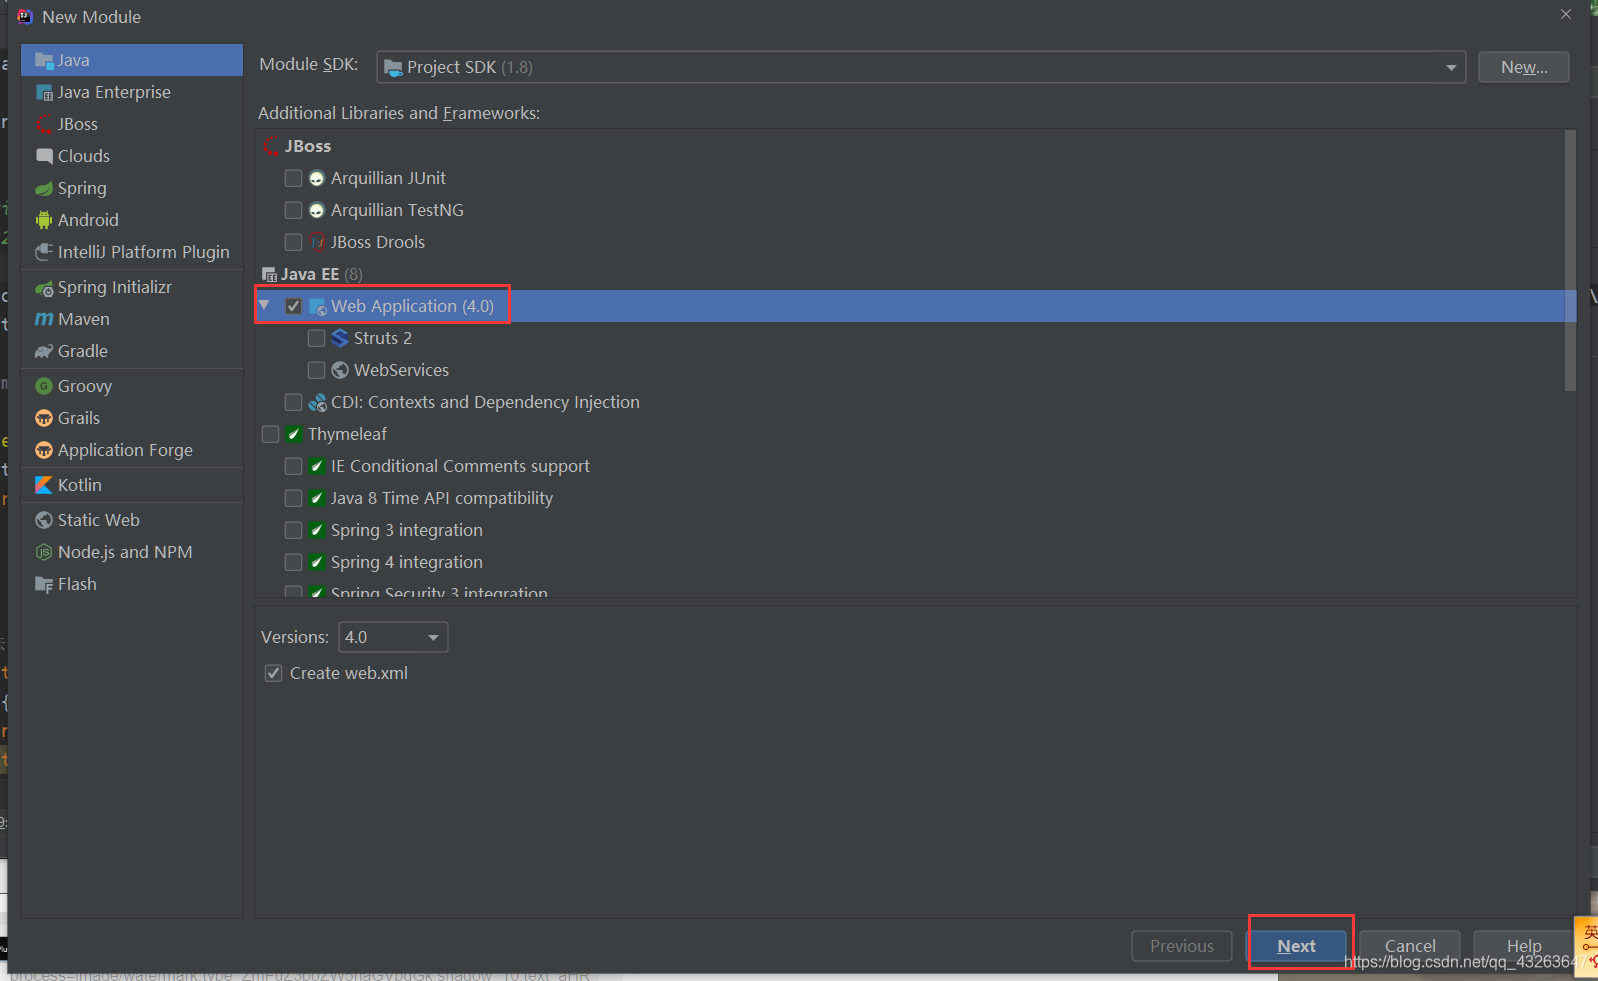
Task: Select Java module type icon
Action: (x=44, y=60)
